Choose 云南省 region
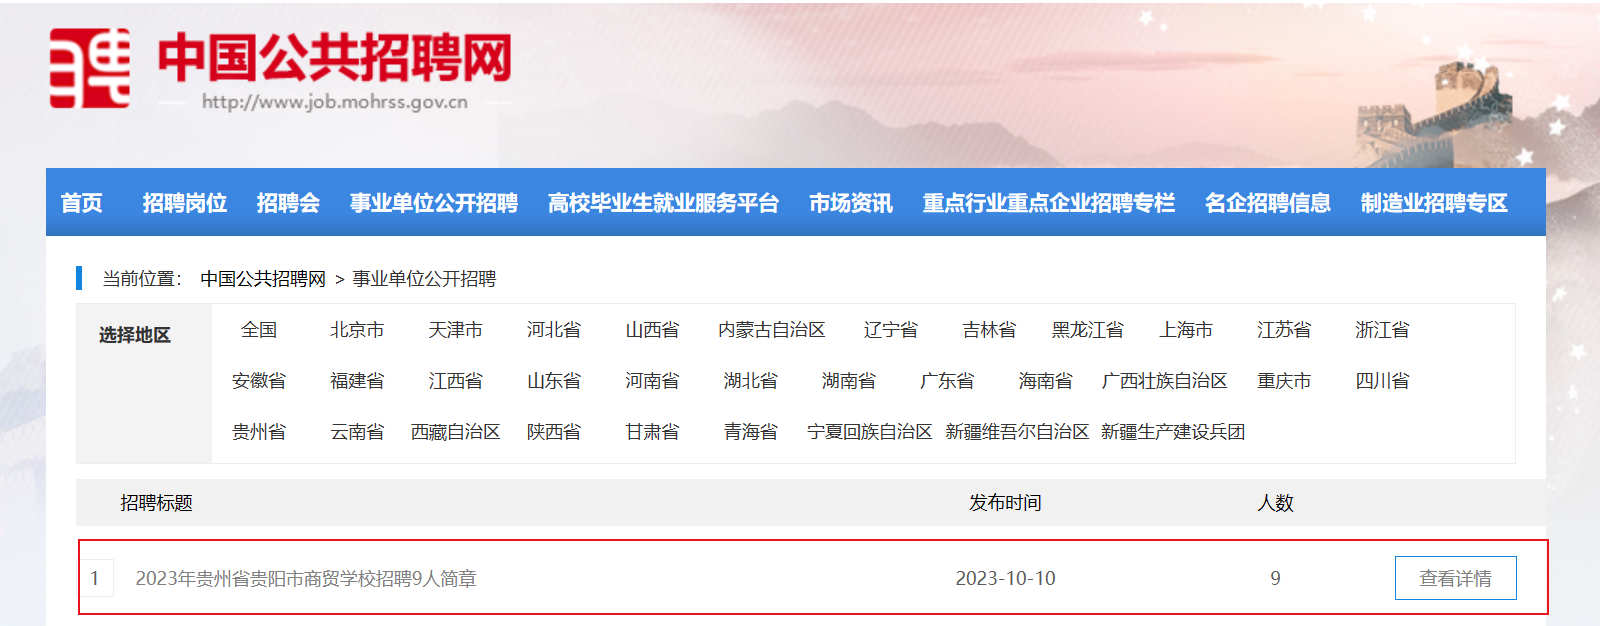This screenshot has width=1600, height=626. (357, 432)
